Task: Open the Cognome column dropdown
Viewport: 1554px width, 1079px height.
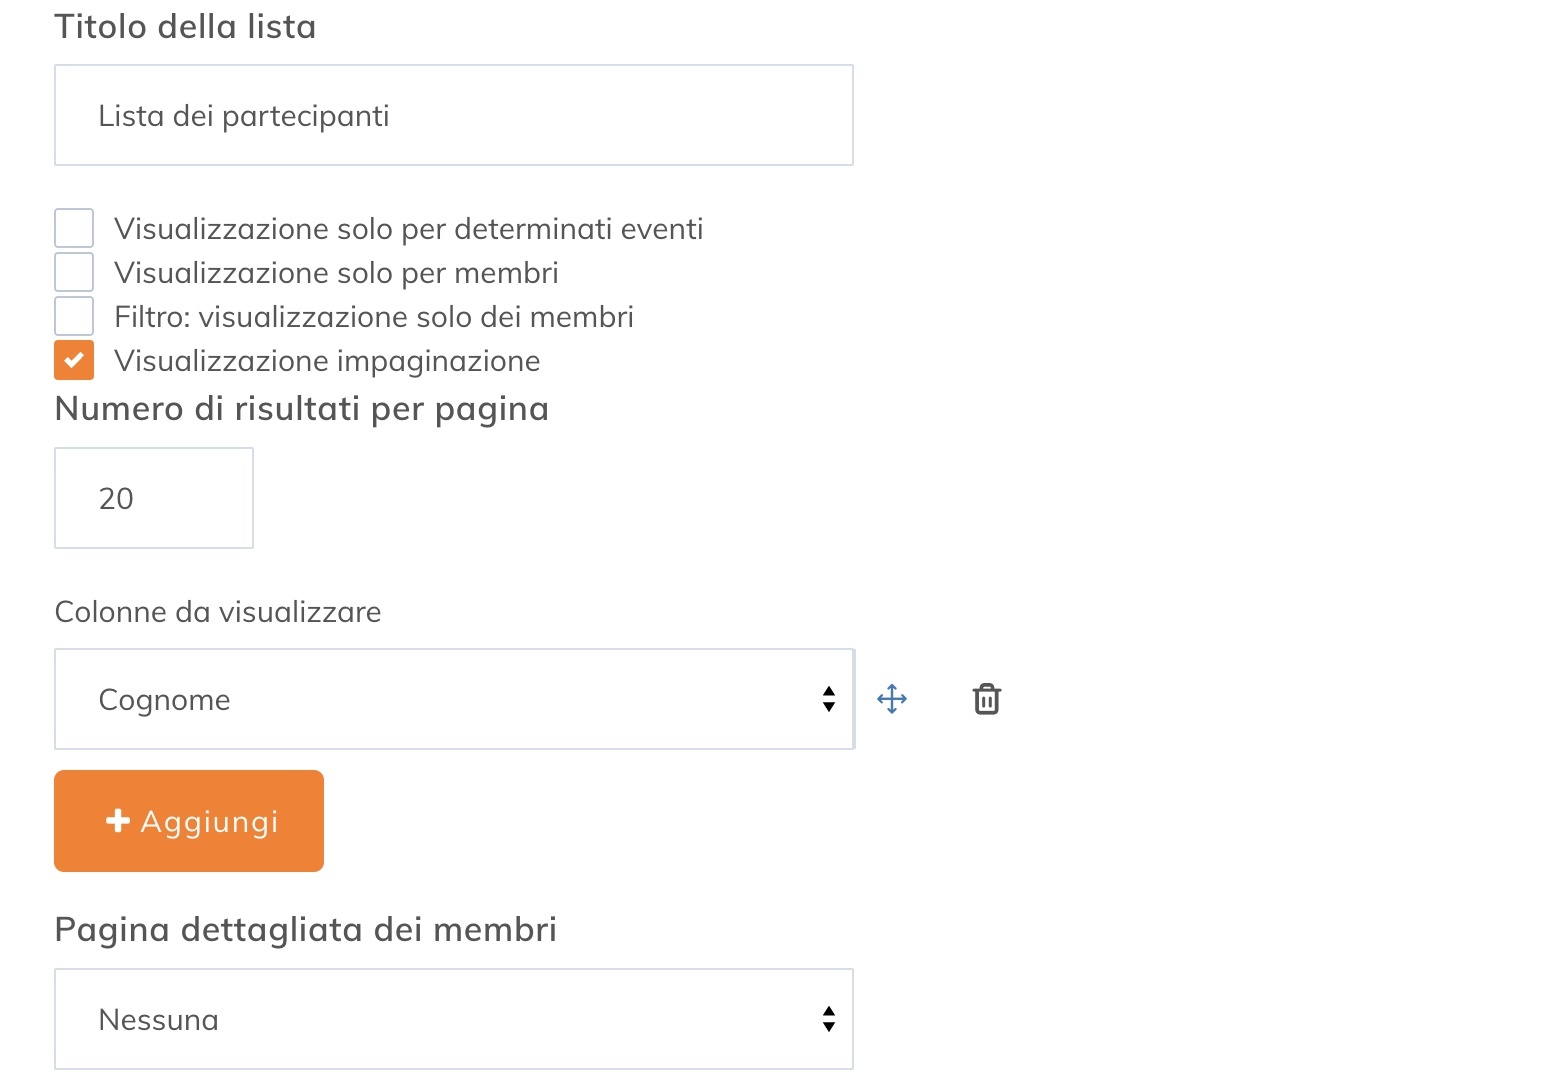Action: 454,699
